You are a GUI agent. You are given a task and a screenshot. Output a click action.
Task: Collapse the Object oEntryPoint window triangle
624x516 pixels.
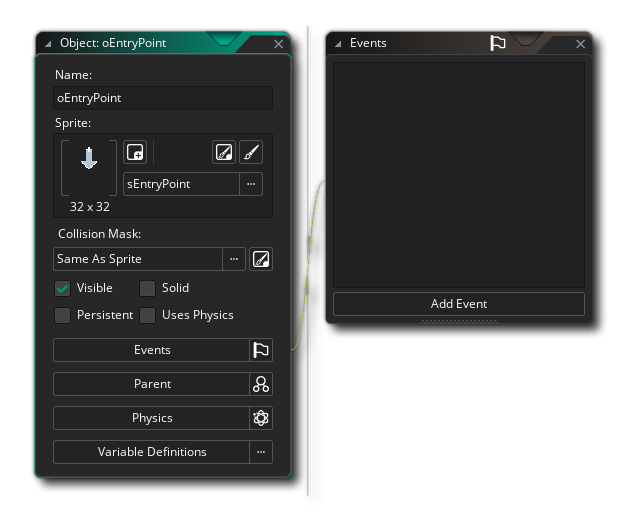pyautogui.click(x=48, y=44)
